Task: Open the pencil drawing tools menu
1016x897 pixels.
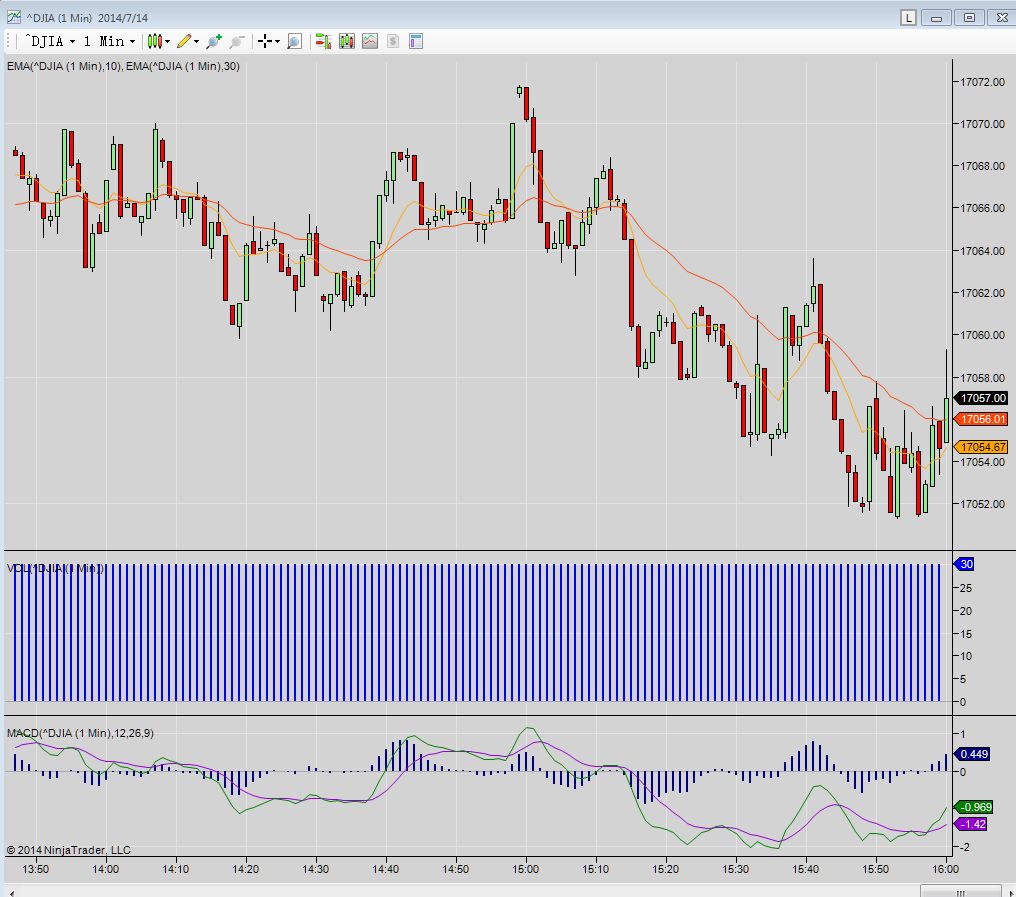Action: click(188, 41)
